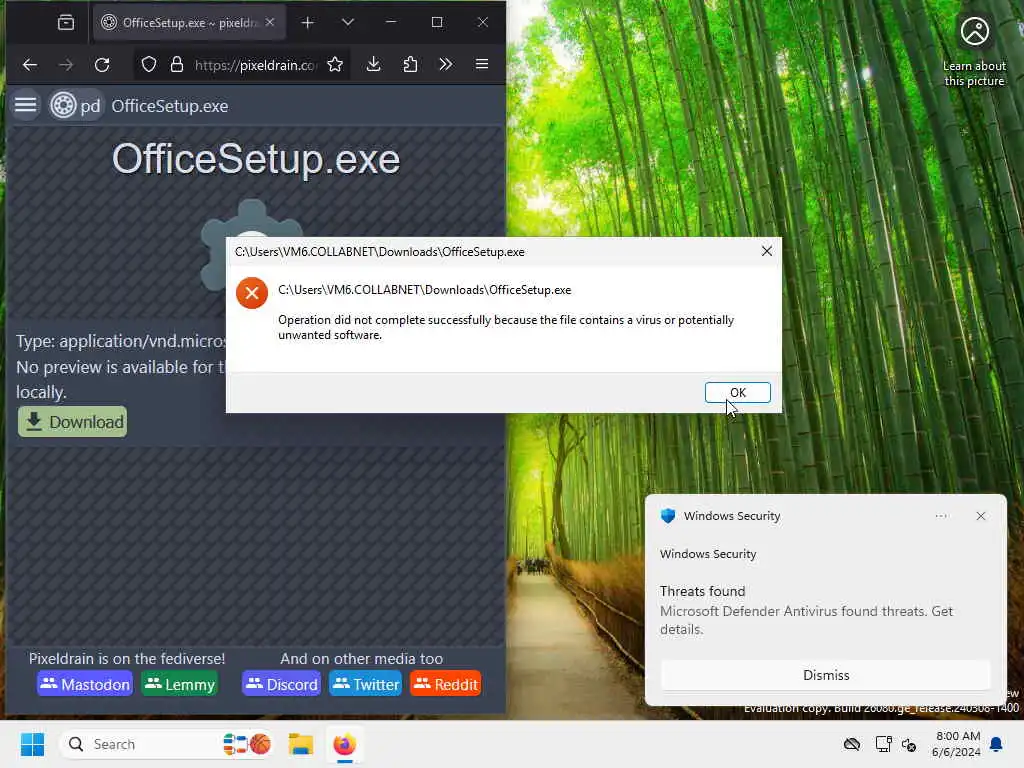Image resolution: width=1024 pixels, height=768 pixels.
Task: Focus the pixeldrain URL address bar
Action: coord(255,65)
